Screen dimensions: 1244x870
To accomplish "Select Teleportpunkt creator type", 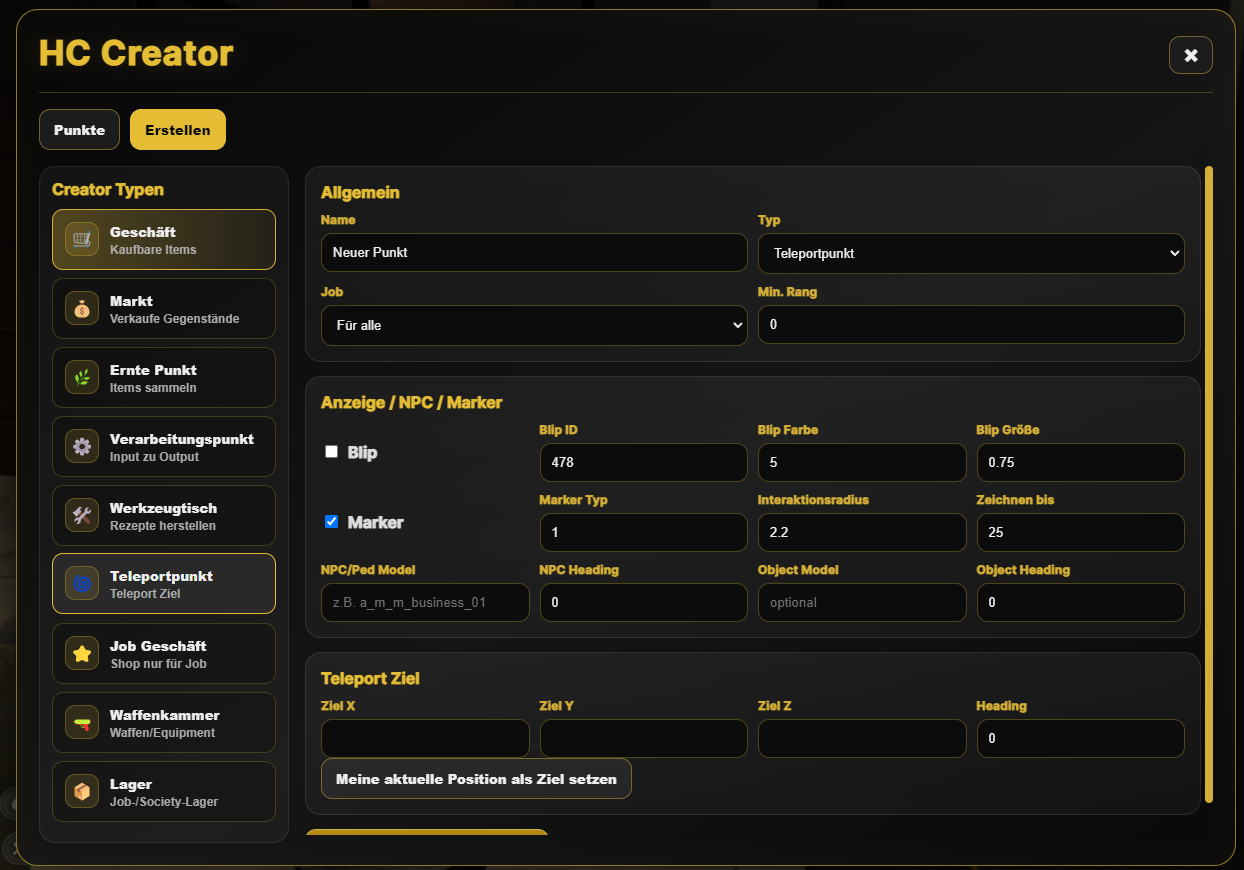I will 164,583.
